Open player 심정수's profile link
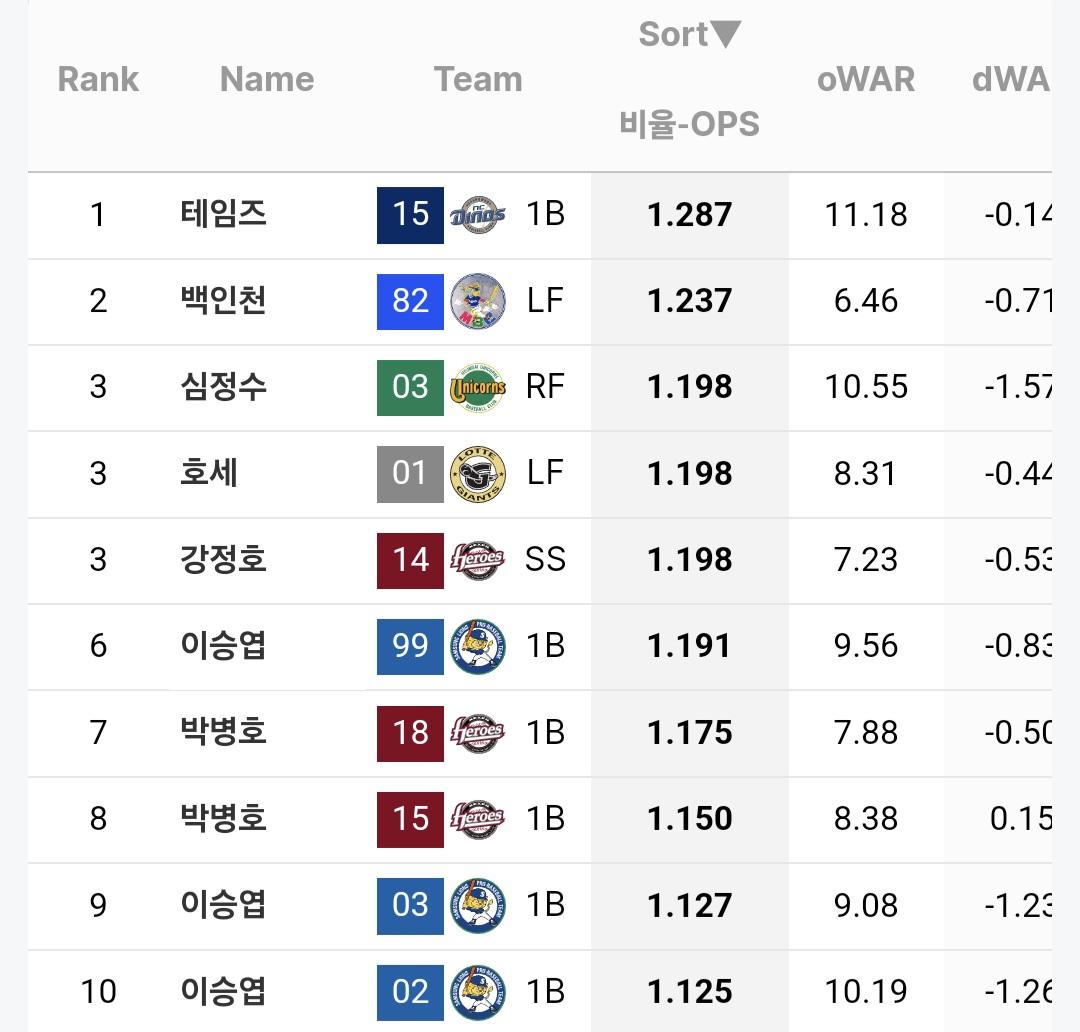This screenshot has width=1080, height=1032. click(223, 387)
